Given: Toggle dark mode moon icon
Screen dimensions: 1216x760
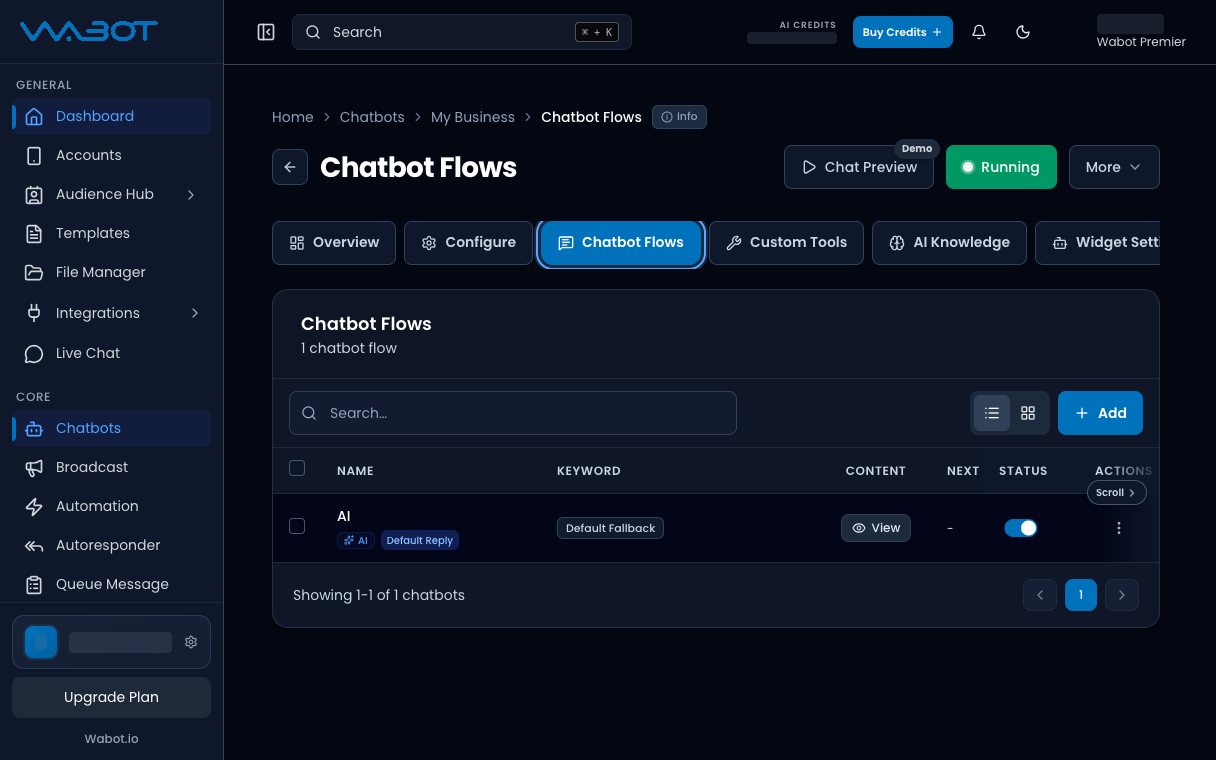Looking at the screenshot, I should (x=1023, y=32).
